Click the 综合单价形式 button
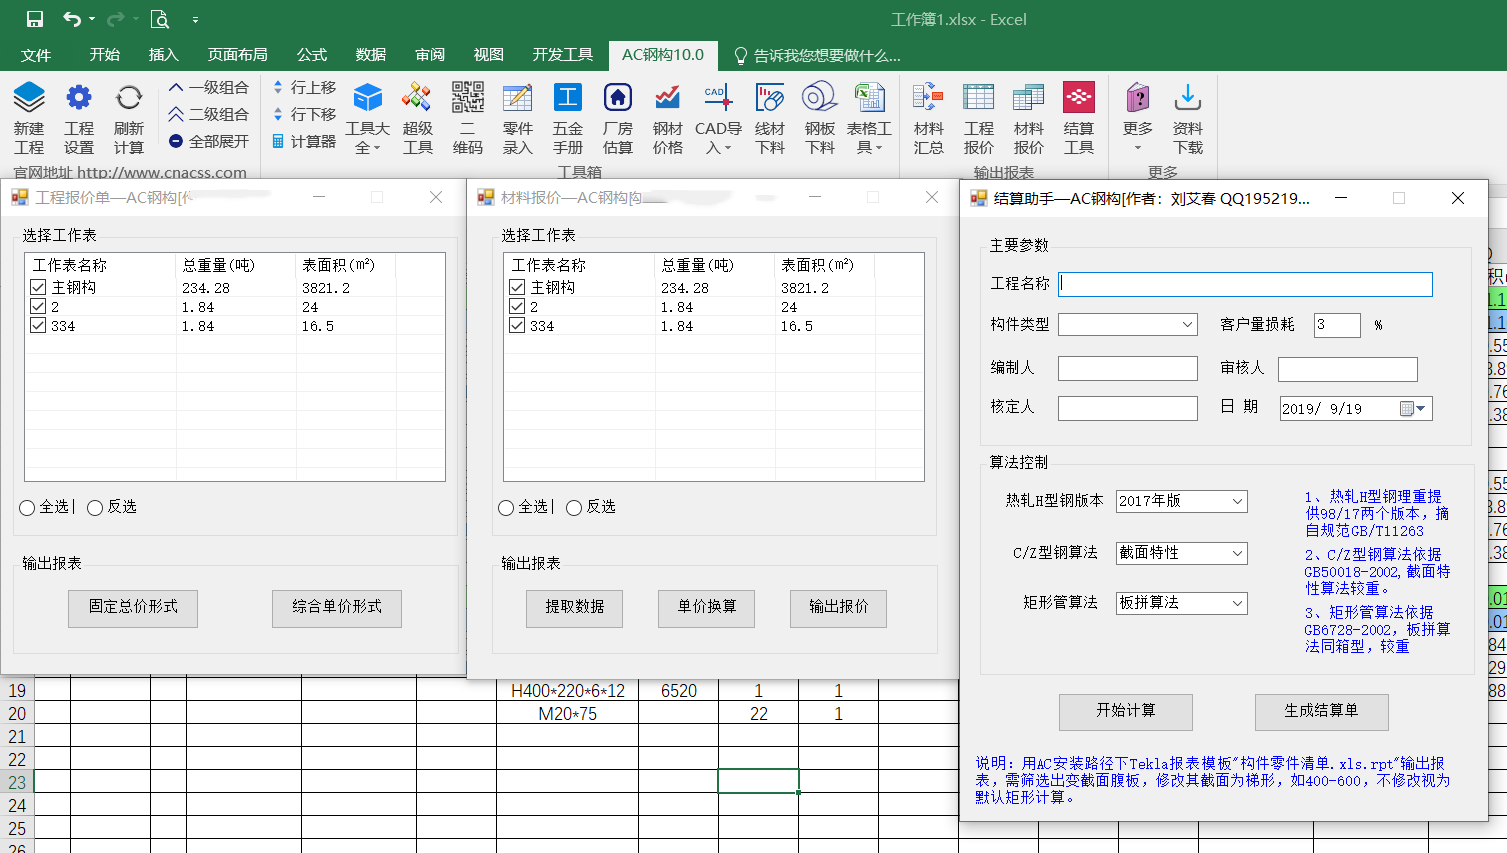The image size is (1507, 853). [x=337, y=608]
